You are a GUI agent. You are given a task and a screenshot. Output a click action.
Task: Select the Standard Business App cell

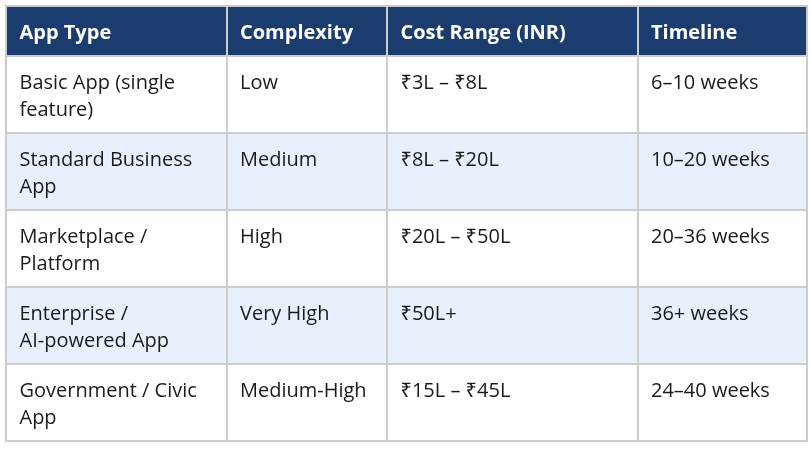(x=106, y=173)
